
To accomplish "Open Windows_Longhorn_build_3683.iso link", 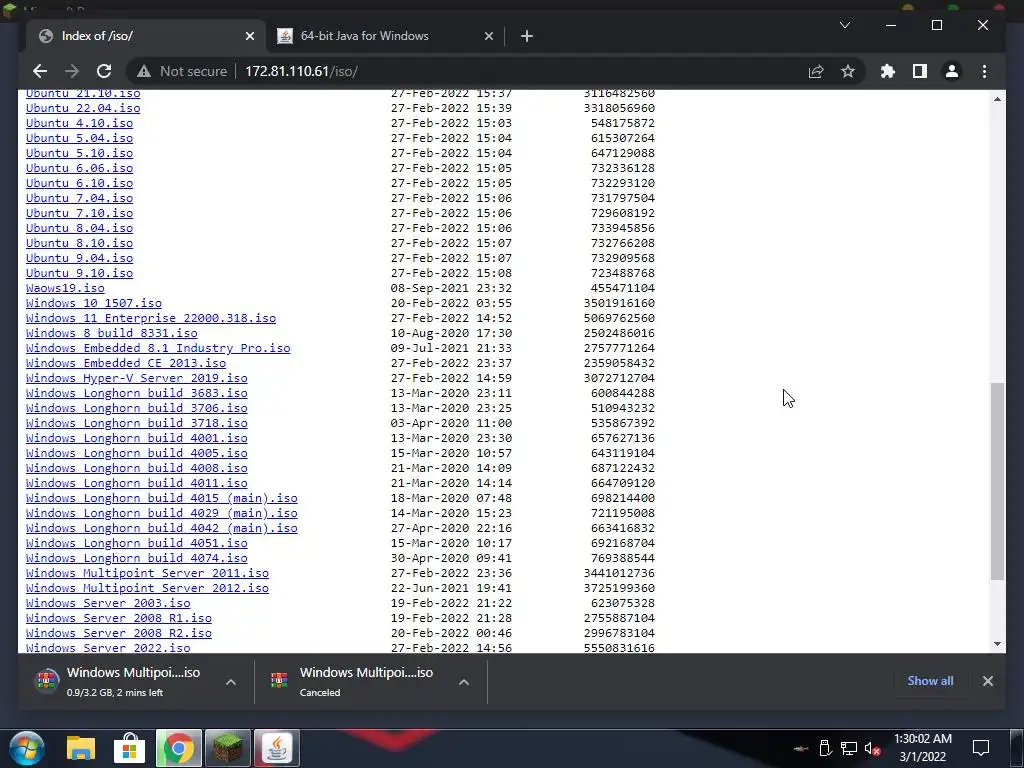I will click(x=136, y=394).
